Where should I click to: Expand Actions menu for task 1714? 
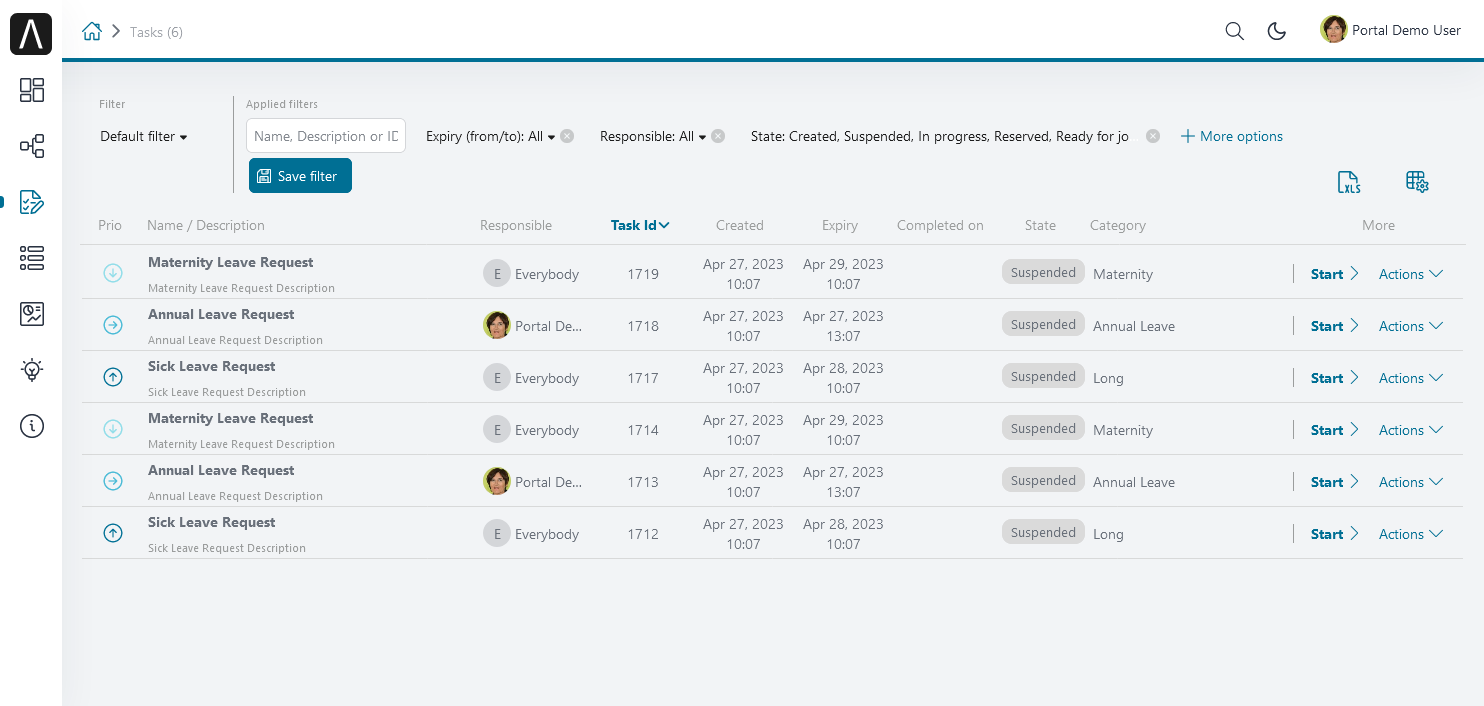pyautogui.click(x=1411, y=430)
